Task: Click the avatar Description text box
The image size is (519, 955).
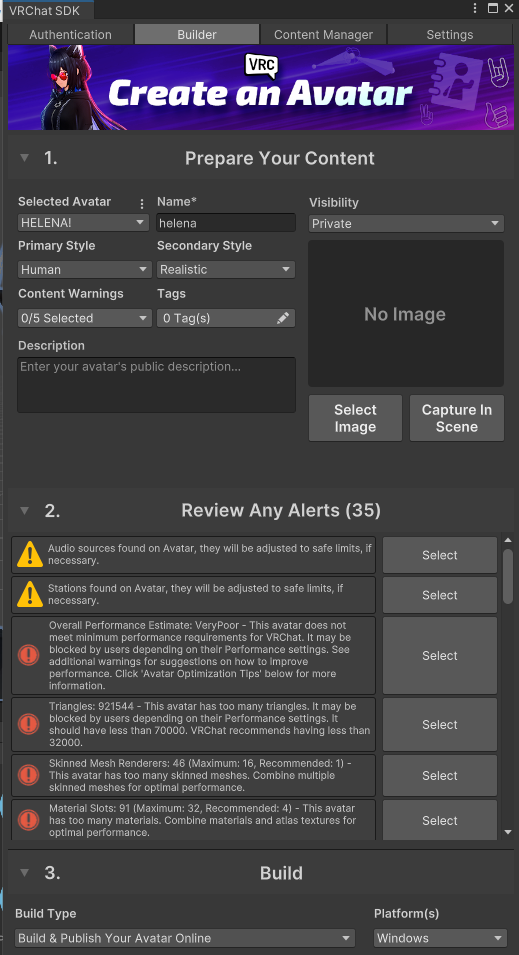Action: (x=157, y=385)
